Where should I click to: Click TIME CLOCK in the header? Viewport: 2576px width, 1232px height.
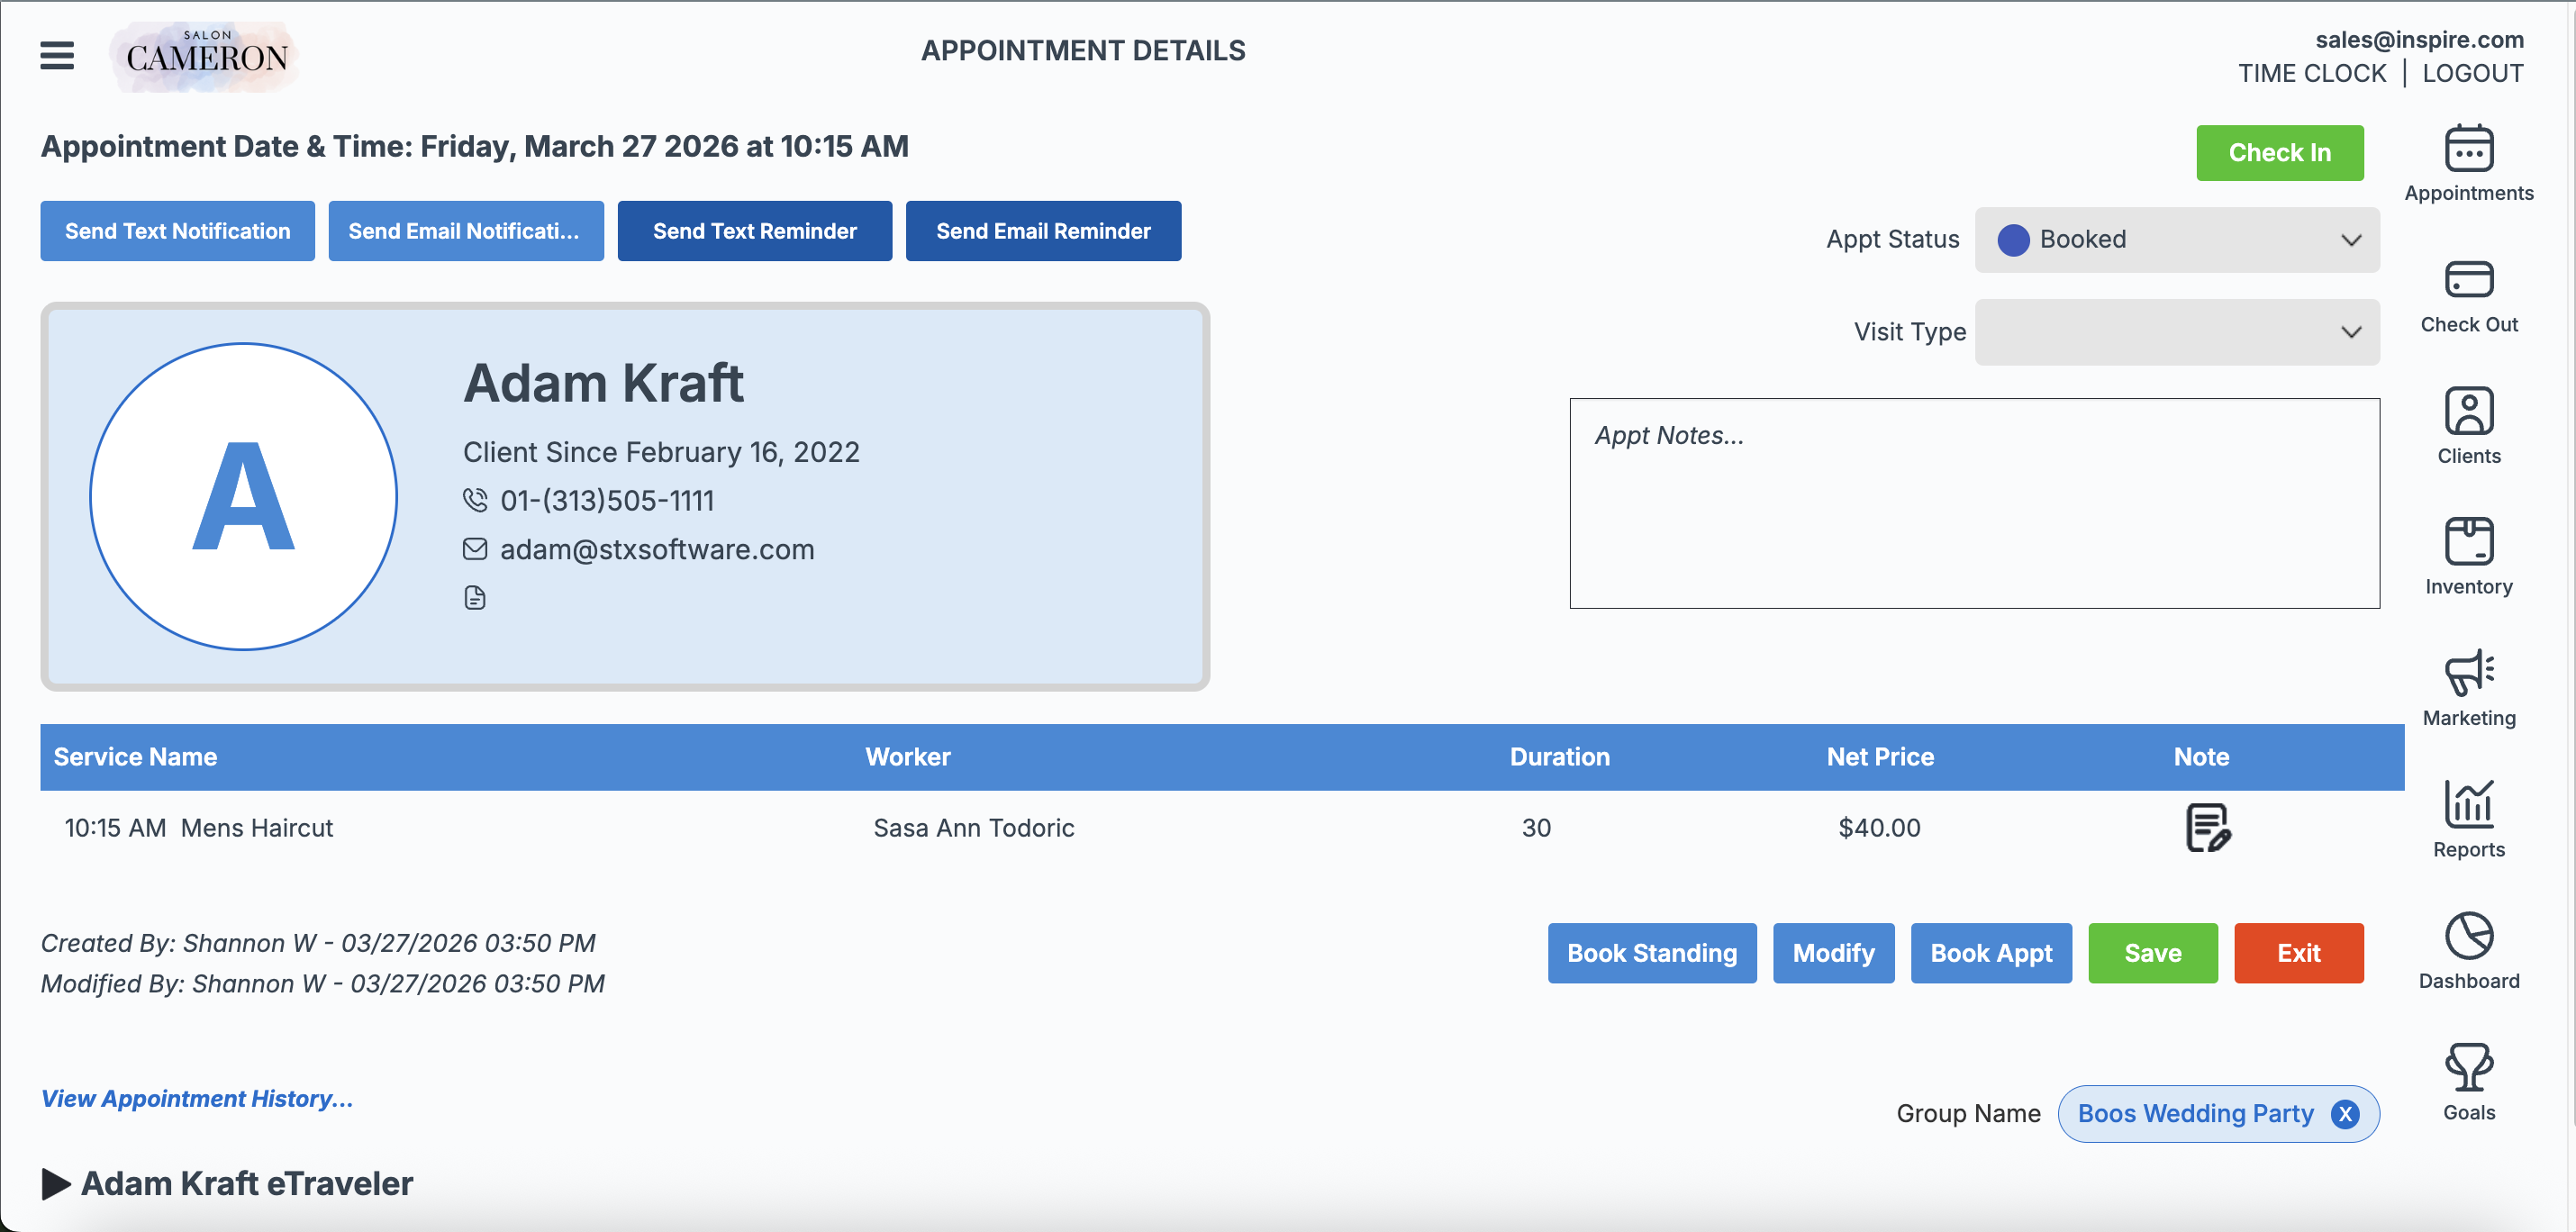pyautogui.click(x=2311, y=74)
